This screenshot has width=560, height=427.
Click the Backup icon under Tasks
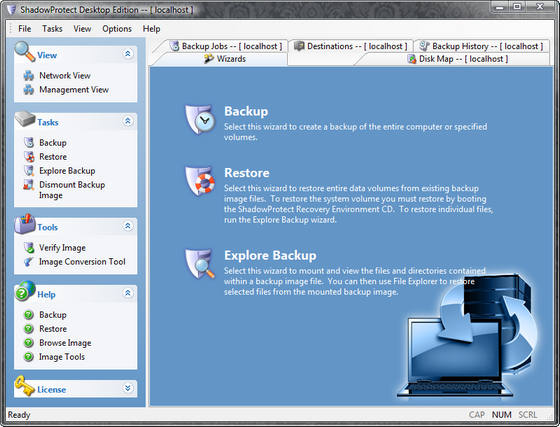click(x=29, y=142)
